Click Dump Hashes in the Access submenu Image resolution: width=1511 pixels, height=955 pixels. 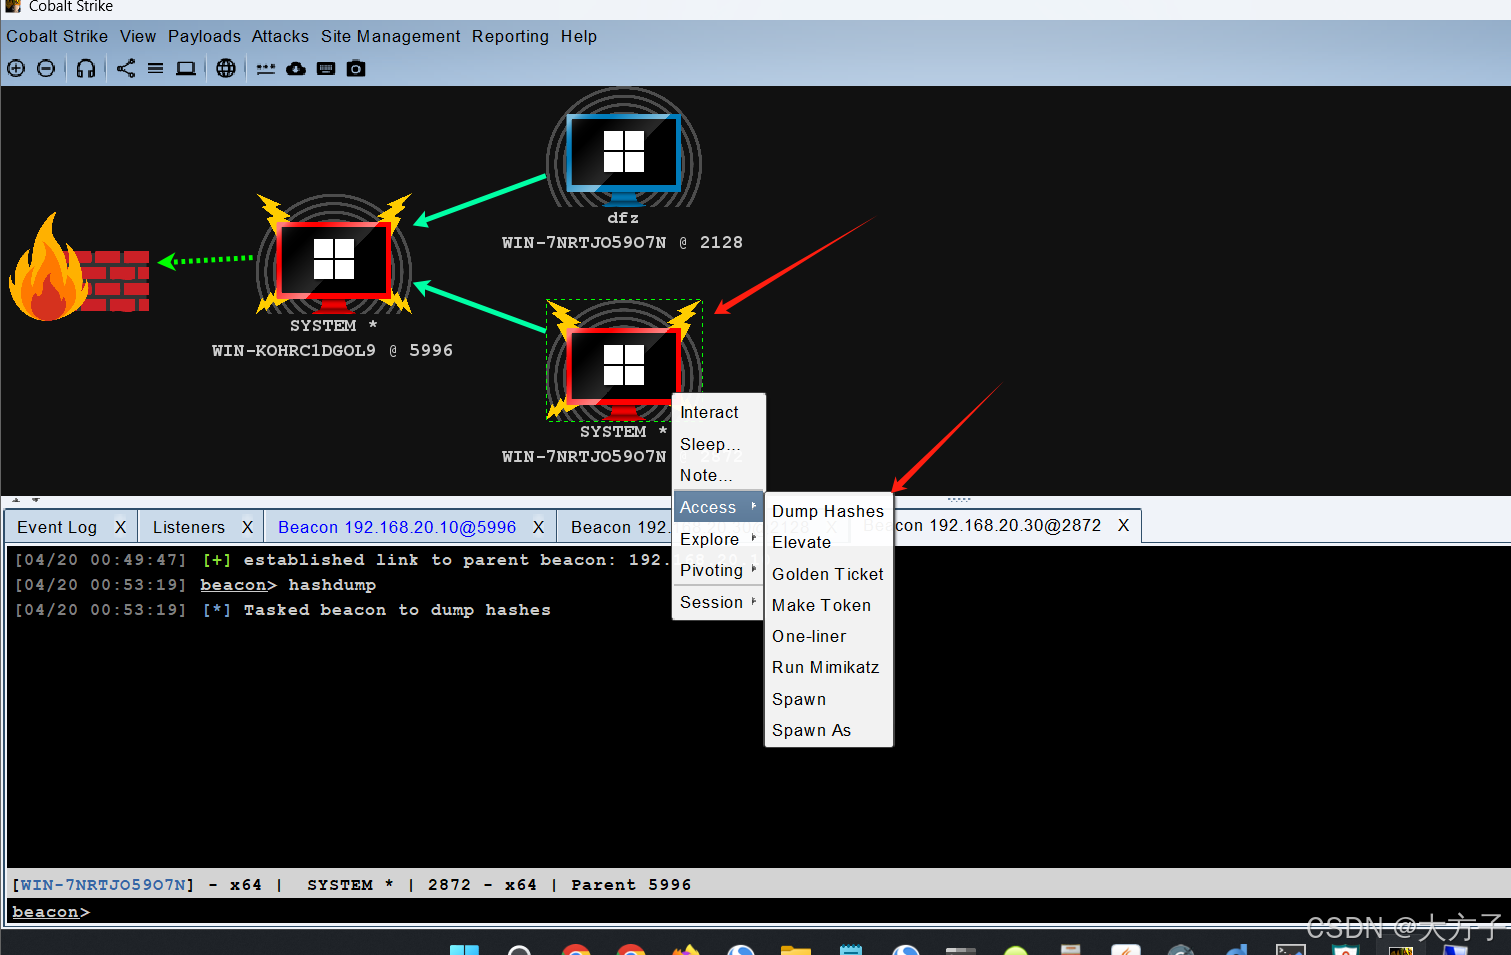click(828, 511)
